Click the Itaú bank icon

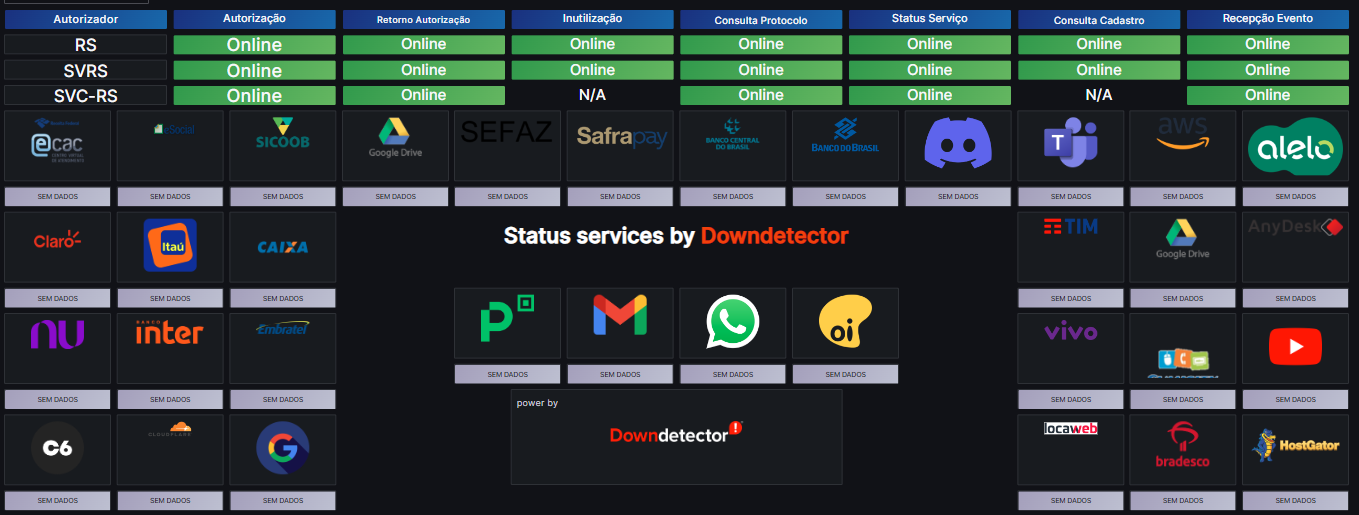coord(171,247)
